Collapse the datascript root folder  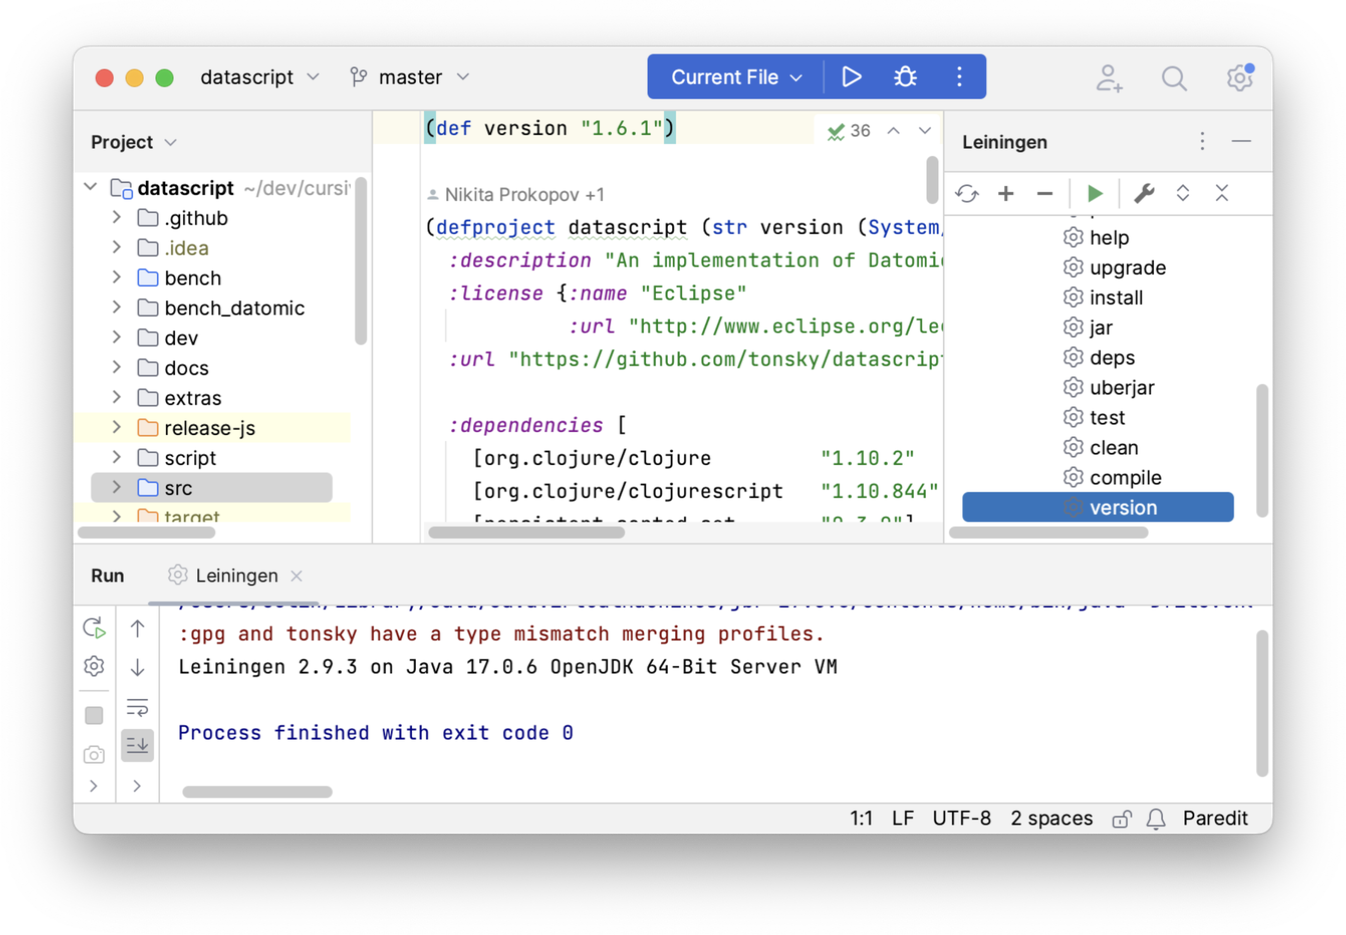91,187
